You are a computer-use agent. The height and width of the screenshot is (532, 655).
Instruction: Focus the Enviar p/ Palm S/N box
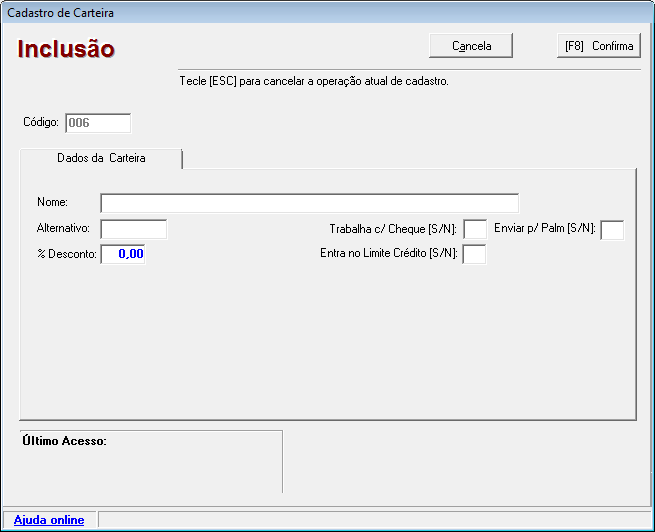pyautogui.click(x=612, y=229)
